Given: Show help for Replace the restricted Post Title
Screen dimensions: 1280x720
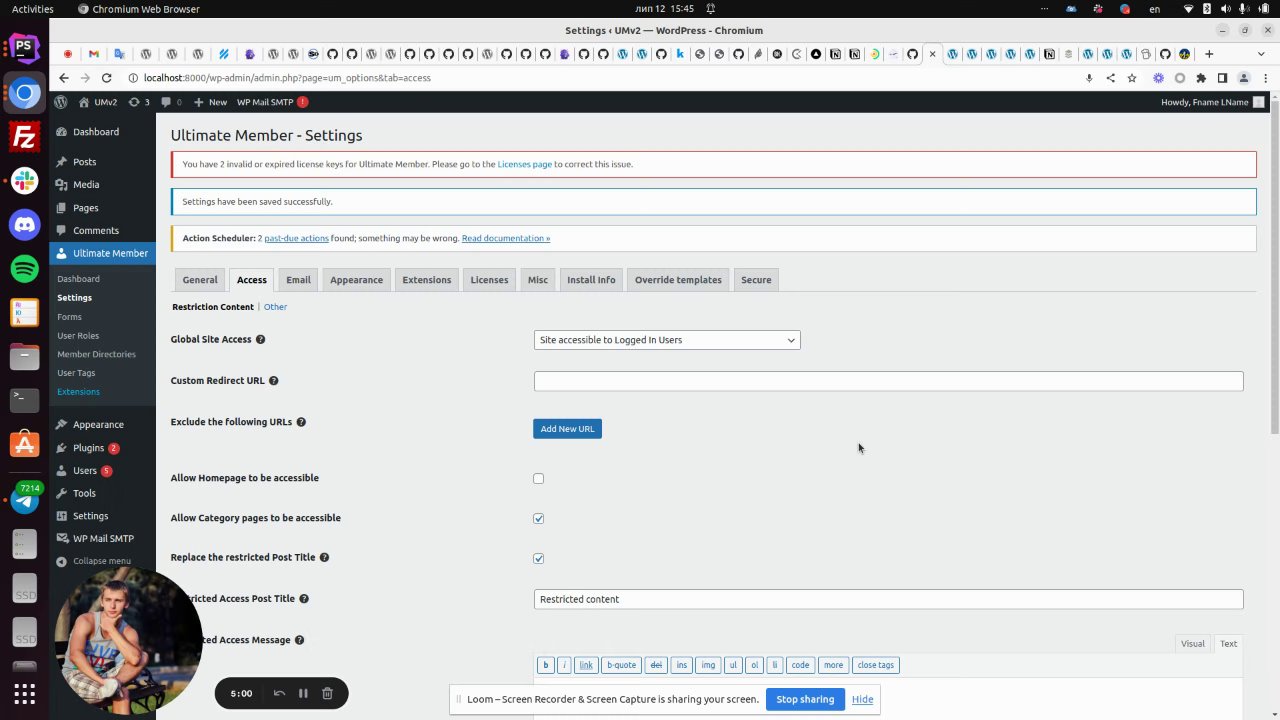Looking at the screenshot, I should click(x=324, y=558).
